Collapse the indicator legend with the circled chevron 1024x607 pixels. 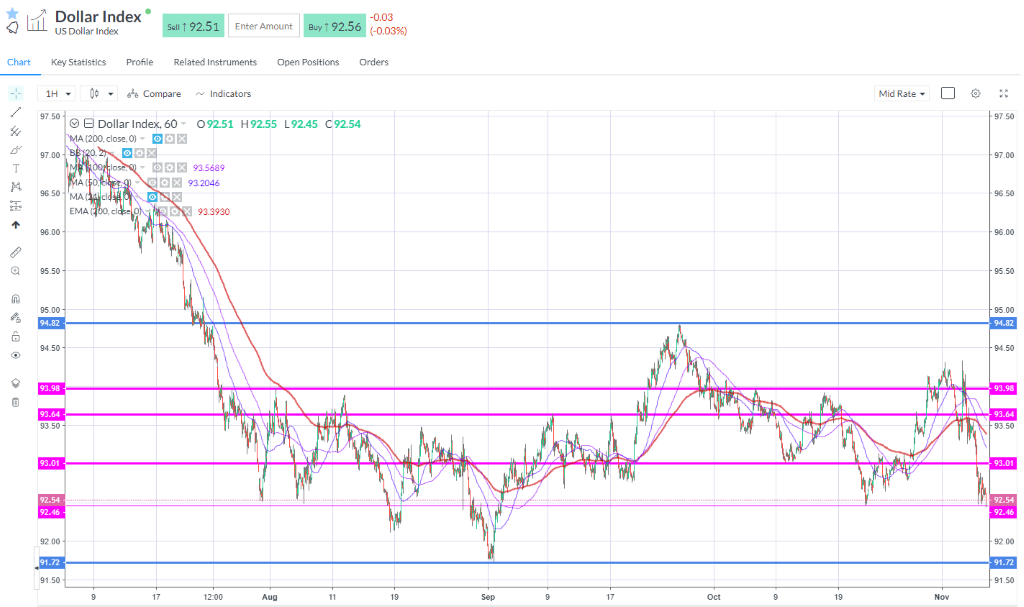click(x=74, y=123)
